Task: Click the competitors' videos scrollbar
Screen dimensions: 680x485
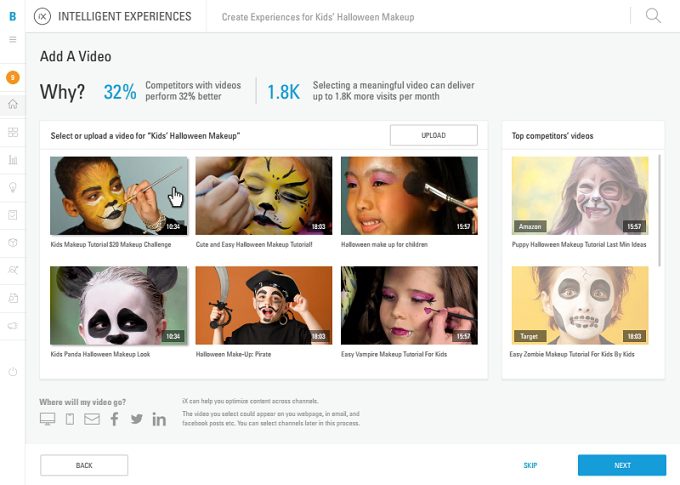Action: (659, 210)
